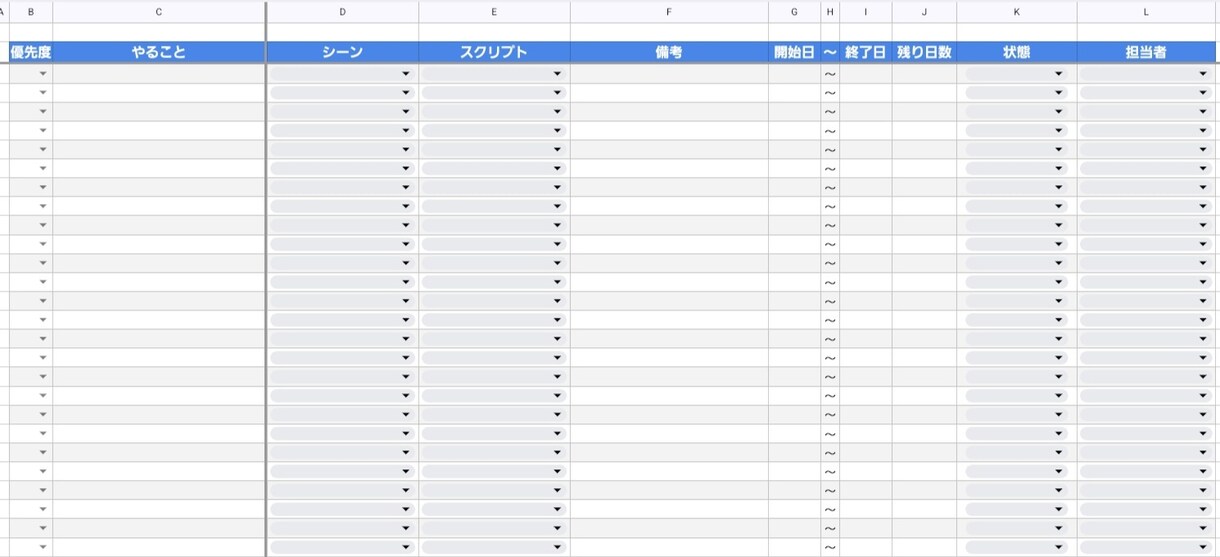Click the 〜 cell in first row below header
The height and width of the screenshot is (557, 1220).
point(830,74)
